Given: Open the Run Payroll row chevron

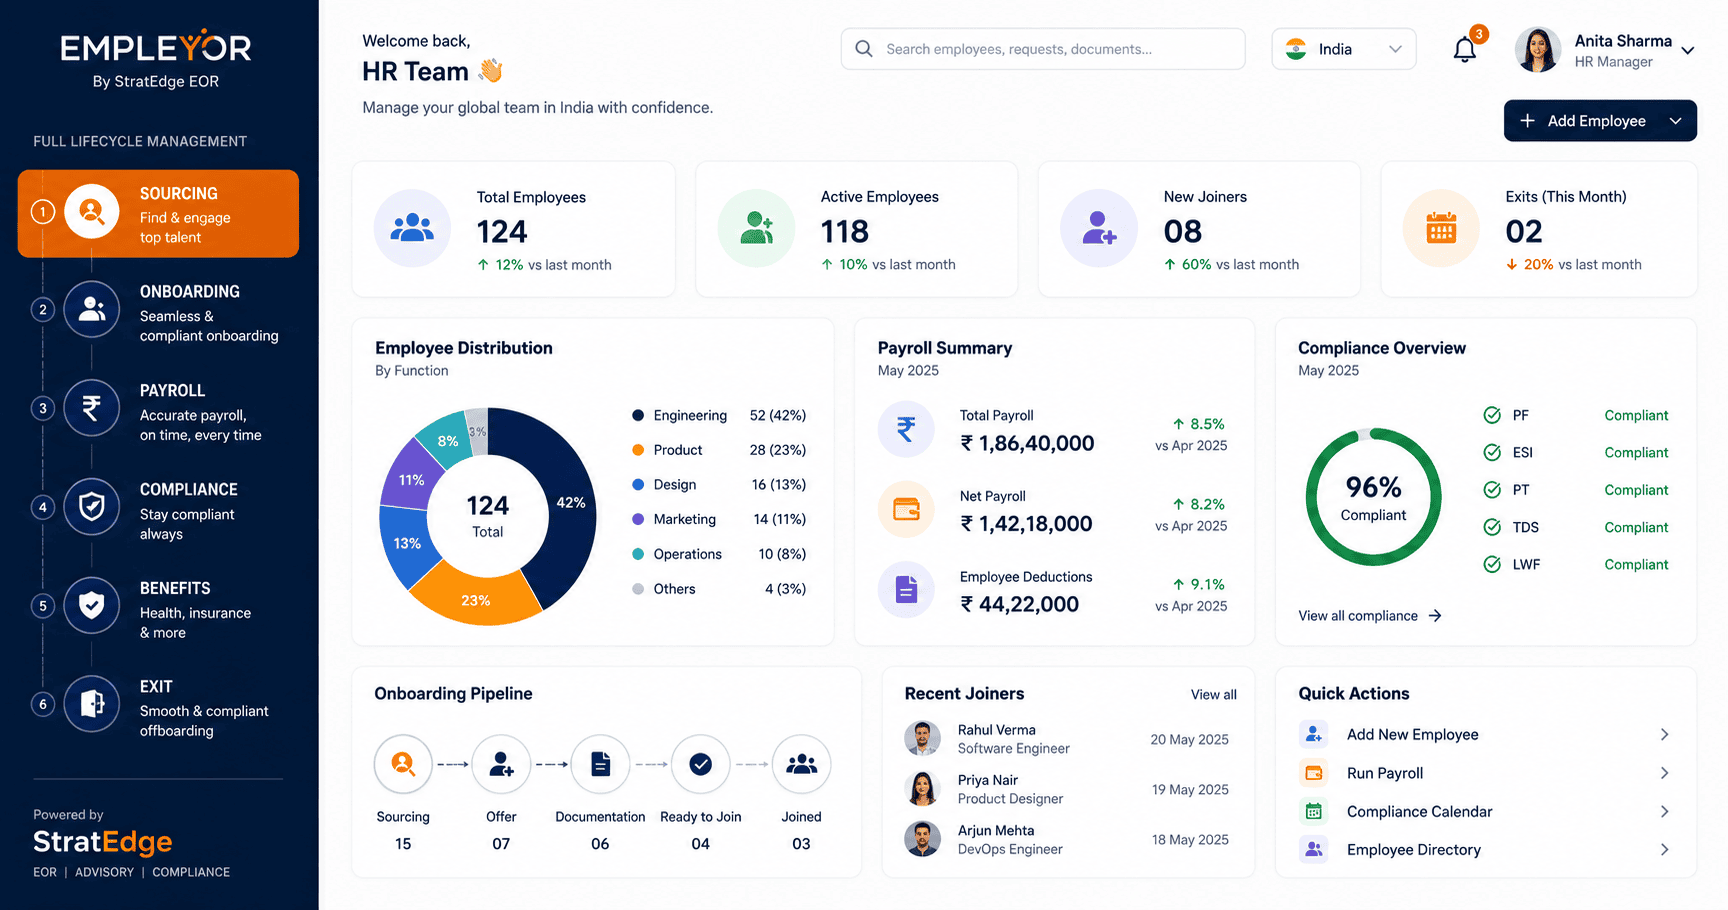Looking at the screenshot, I should [x=1665, y=773].
